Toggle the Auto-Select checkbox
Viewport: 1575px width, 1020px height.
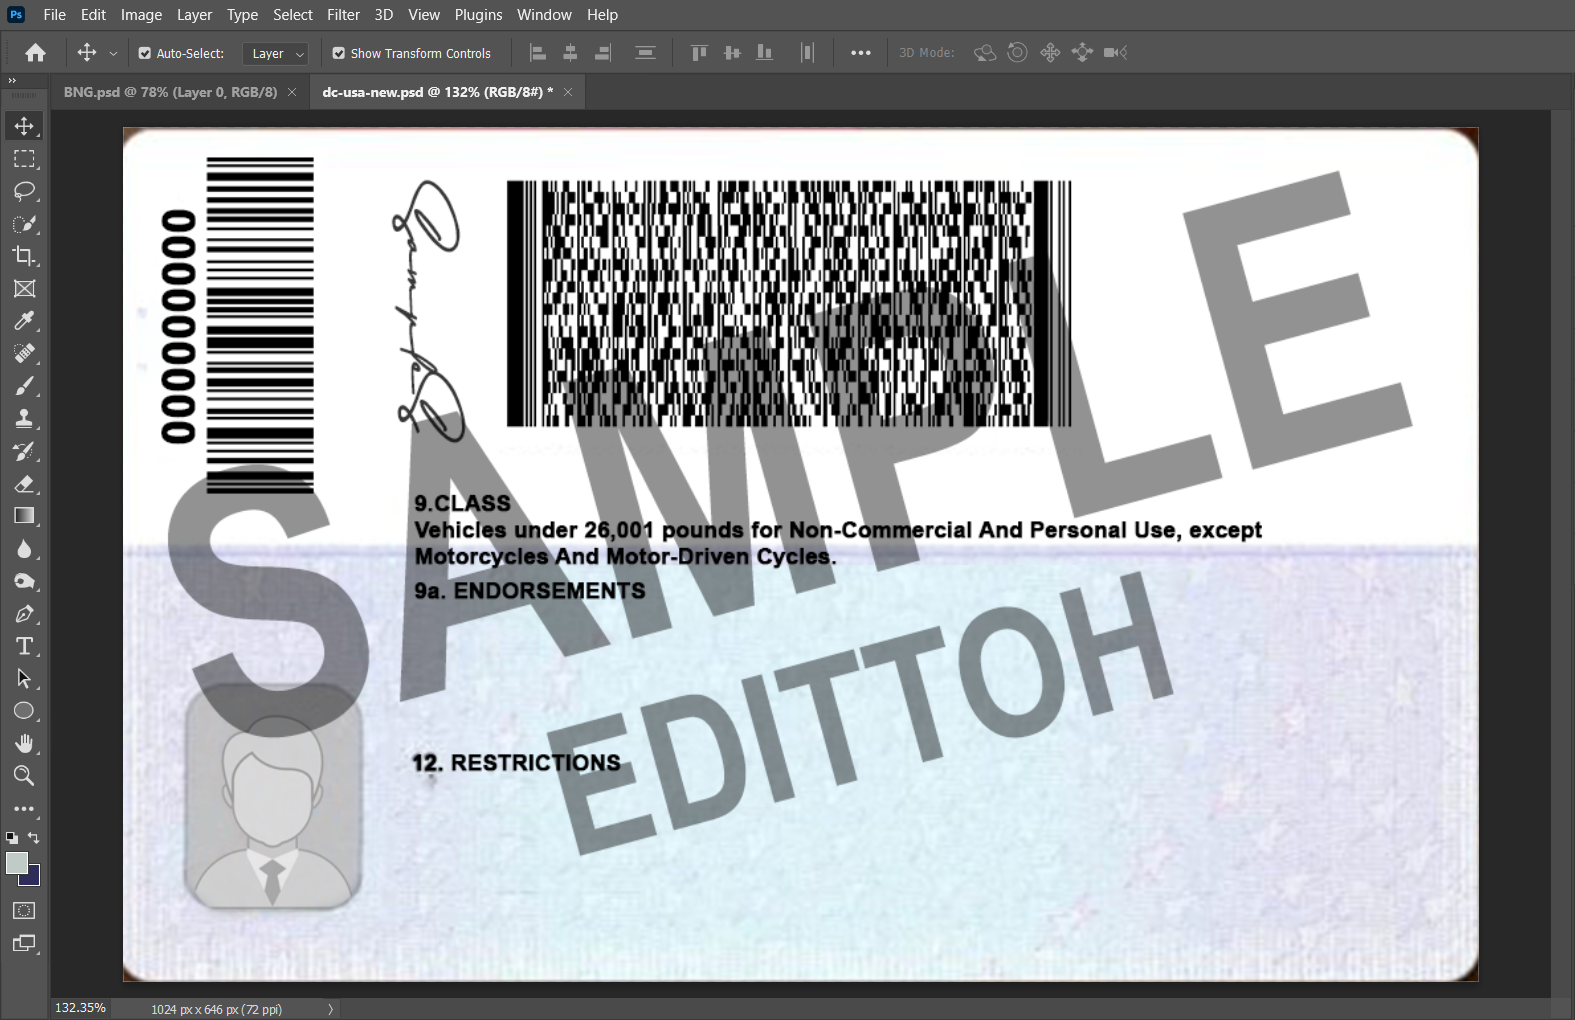point(145,53)
